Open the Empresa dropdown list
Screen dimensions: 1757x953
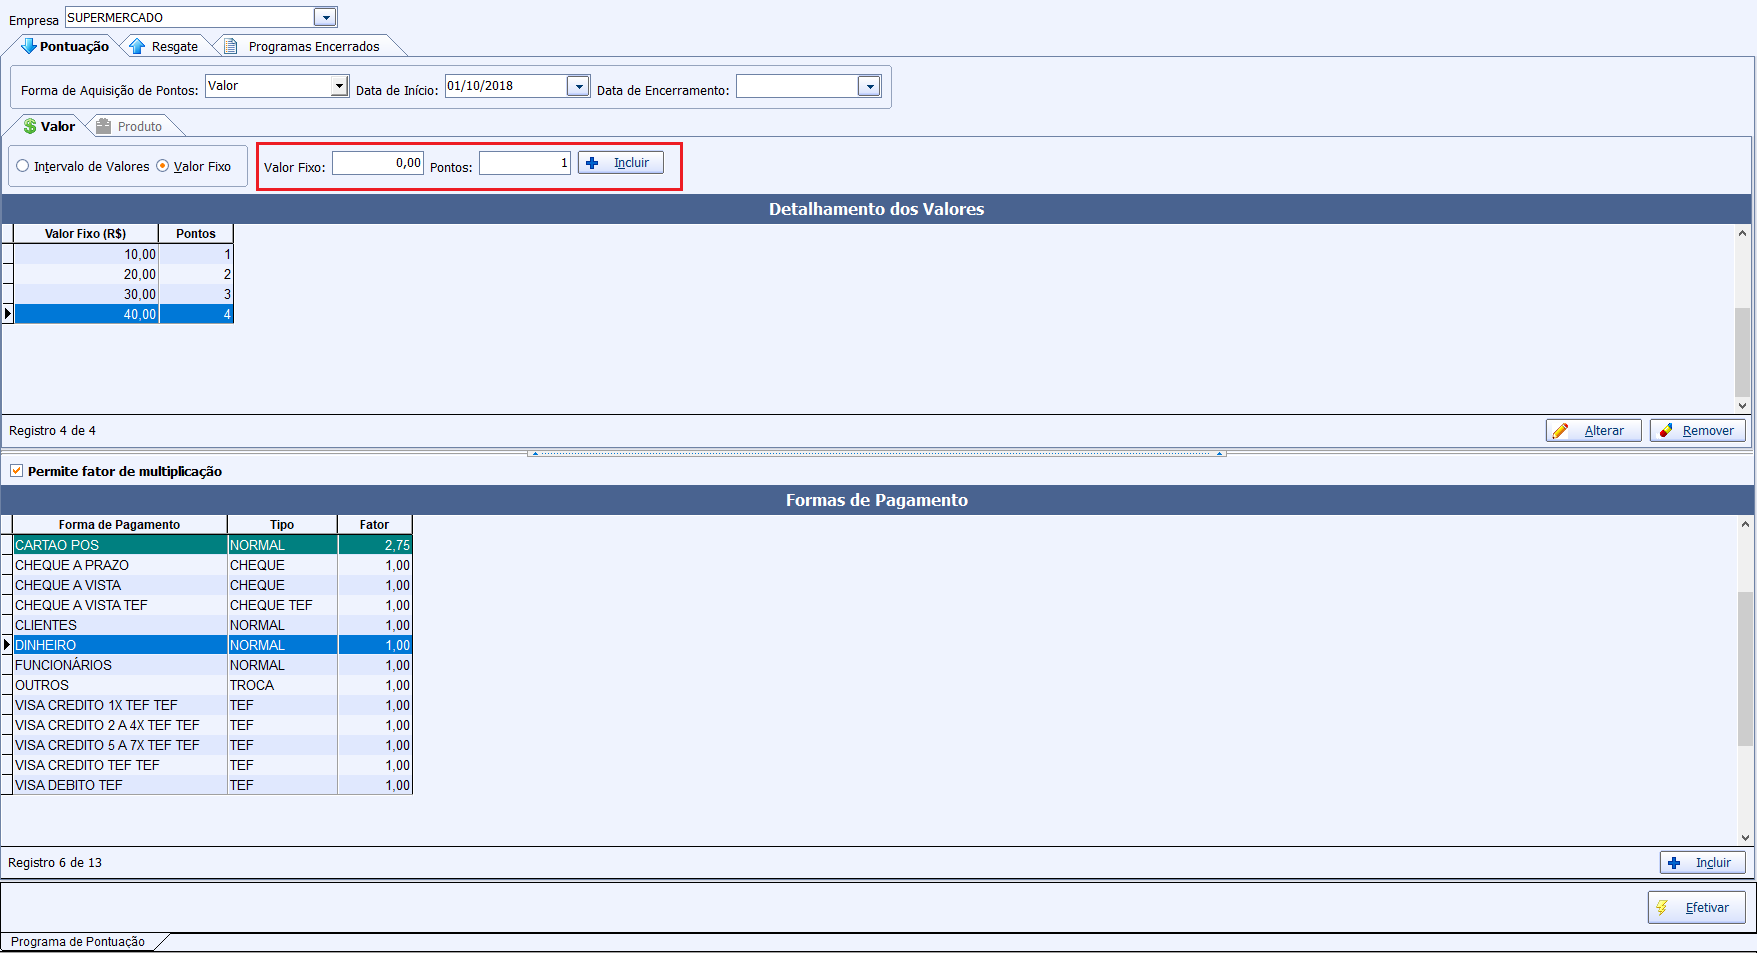pos(325,18)
